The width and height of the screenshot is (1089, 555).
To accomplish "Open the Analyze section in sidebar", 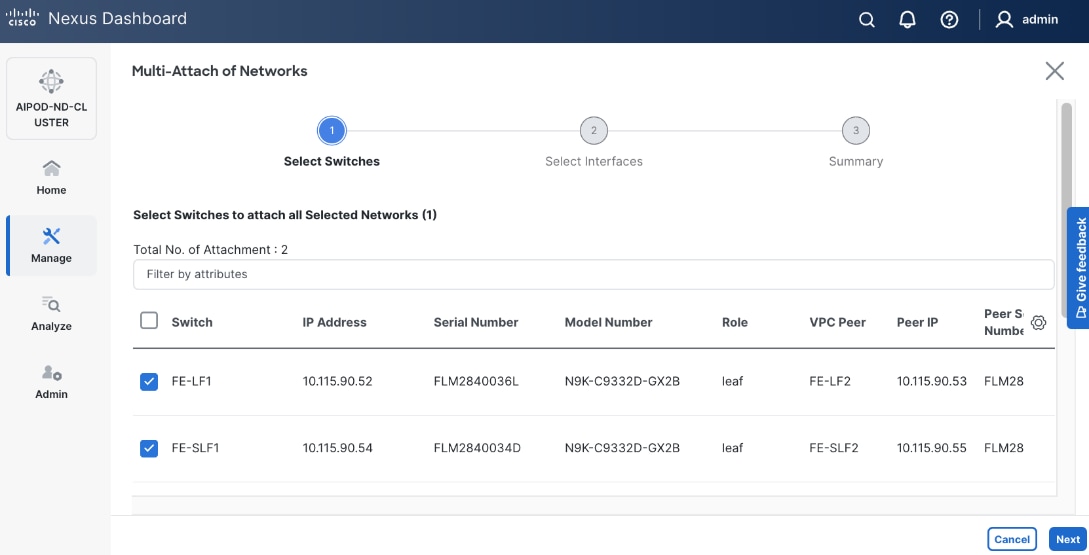I will point(51,313).
